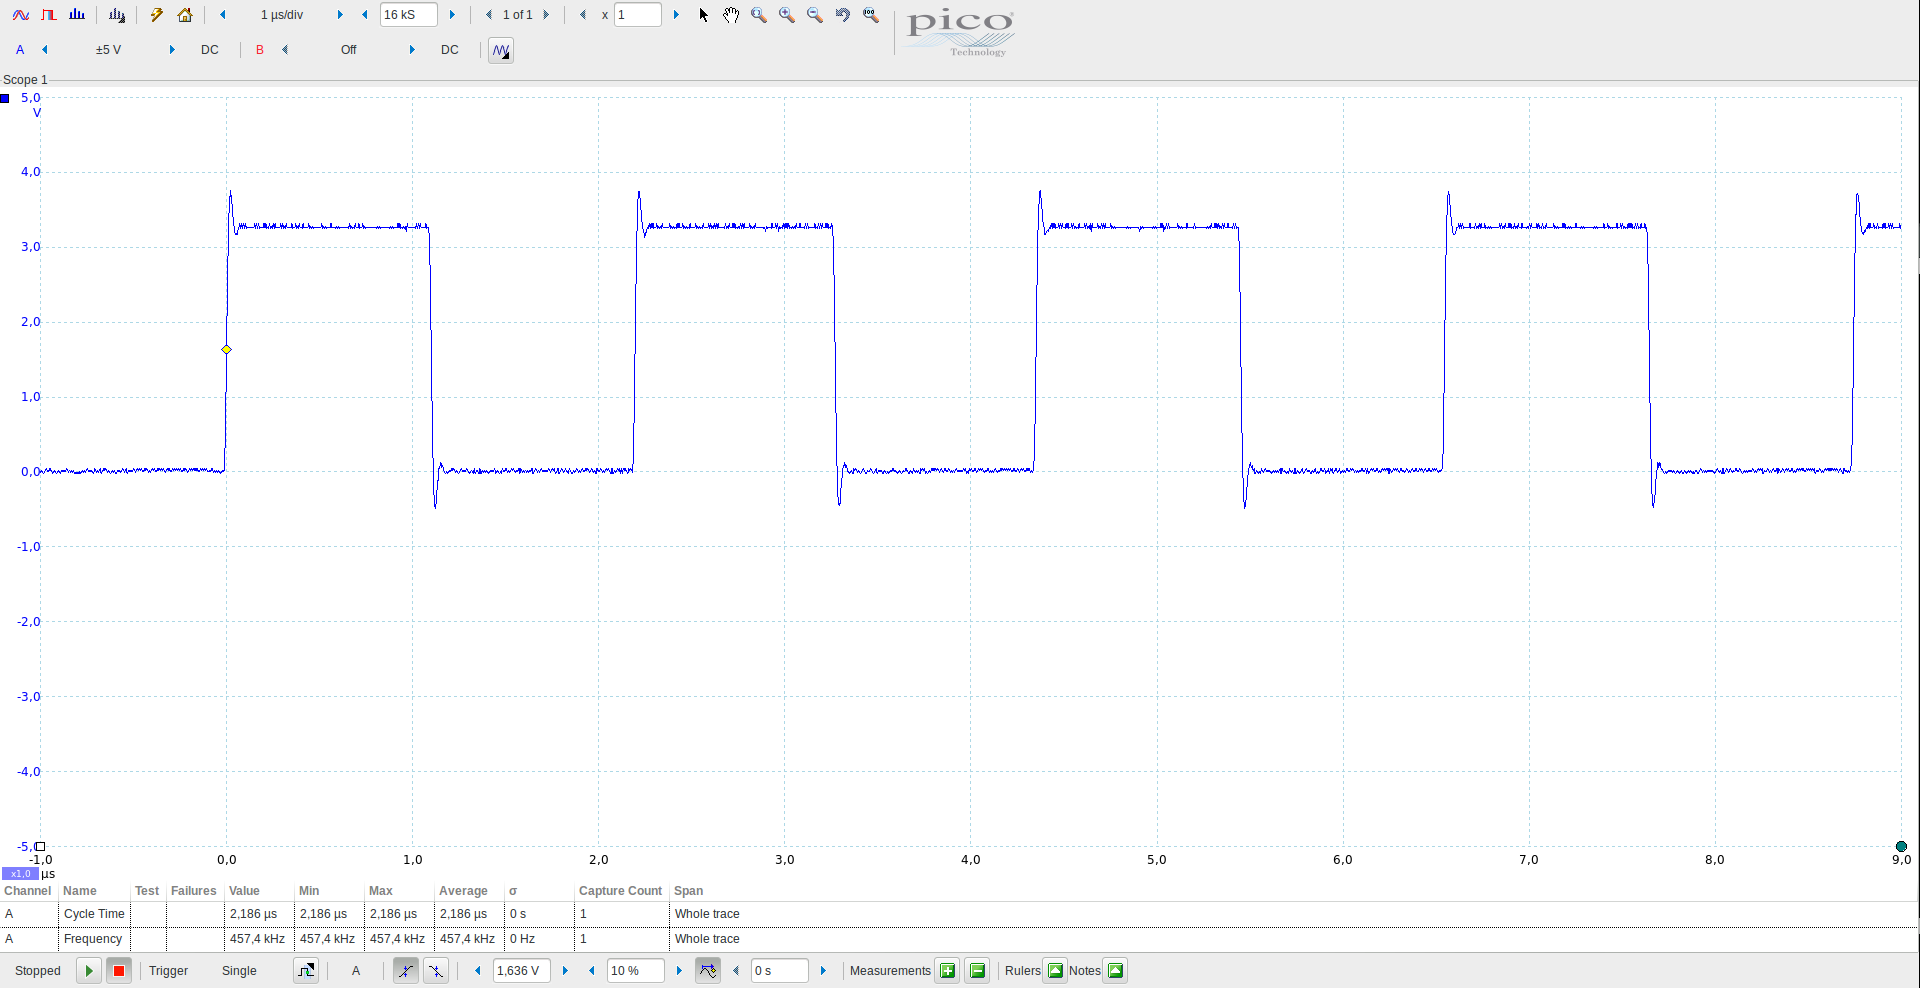Decrease Channel B input range

coord(285,50)
